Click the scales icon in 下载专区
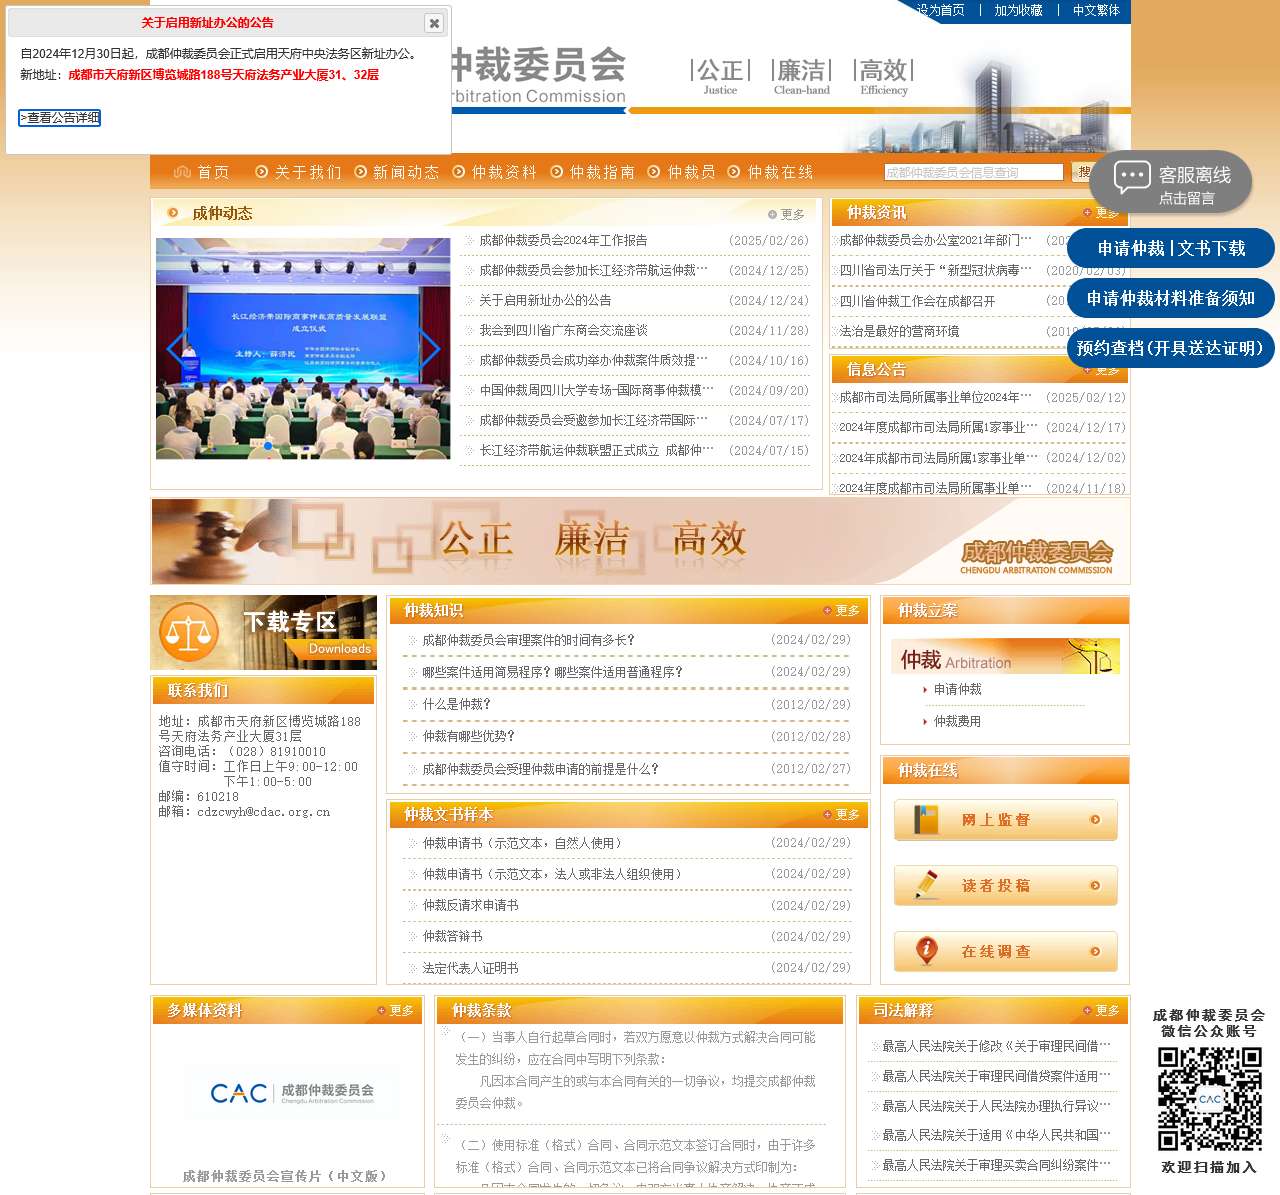The width and height of the screenshot is (1280, 1195). coord(188,632)
